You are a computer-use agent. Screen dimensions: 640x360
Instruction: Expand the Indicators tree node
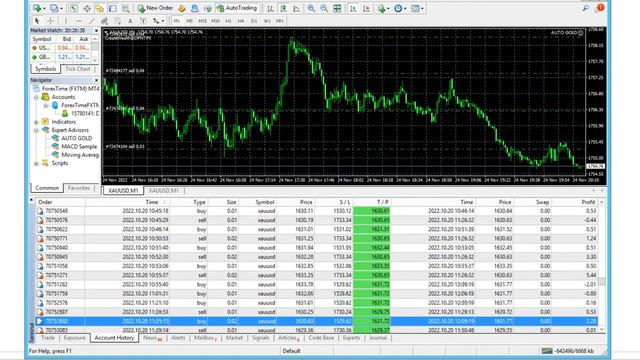(36, 122)
